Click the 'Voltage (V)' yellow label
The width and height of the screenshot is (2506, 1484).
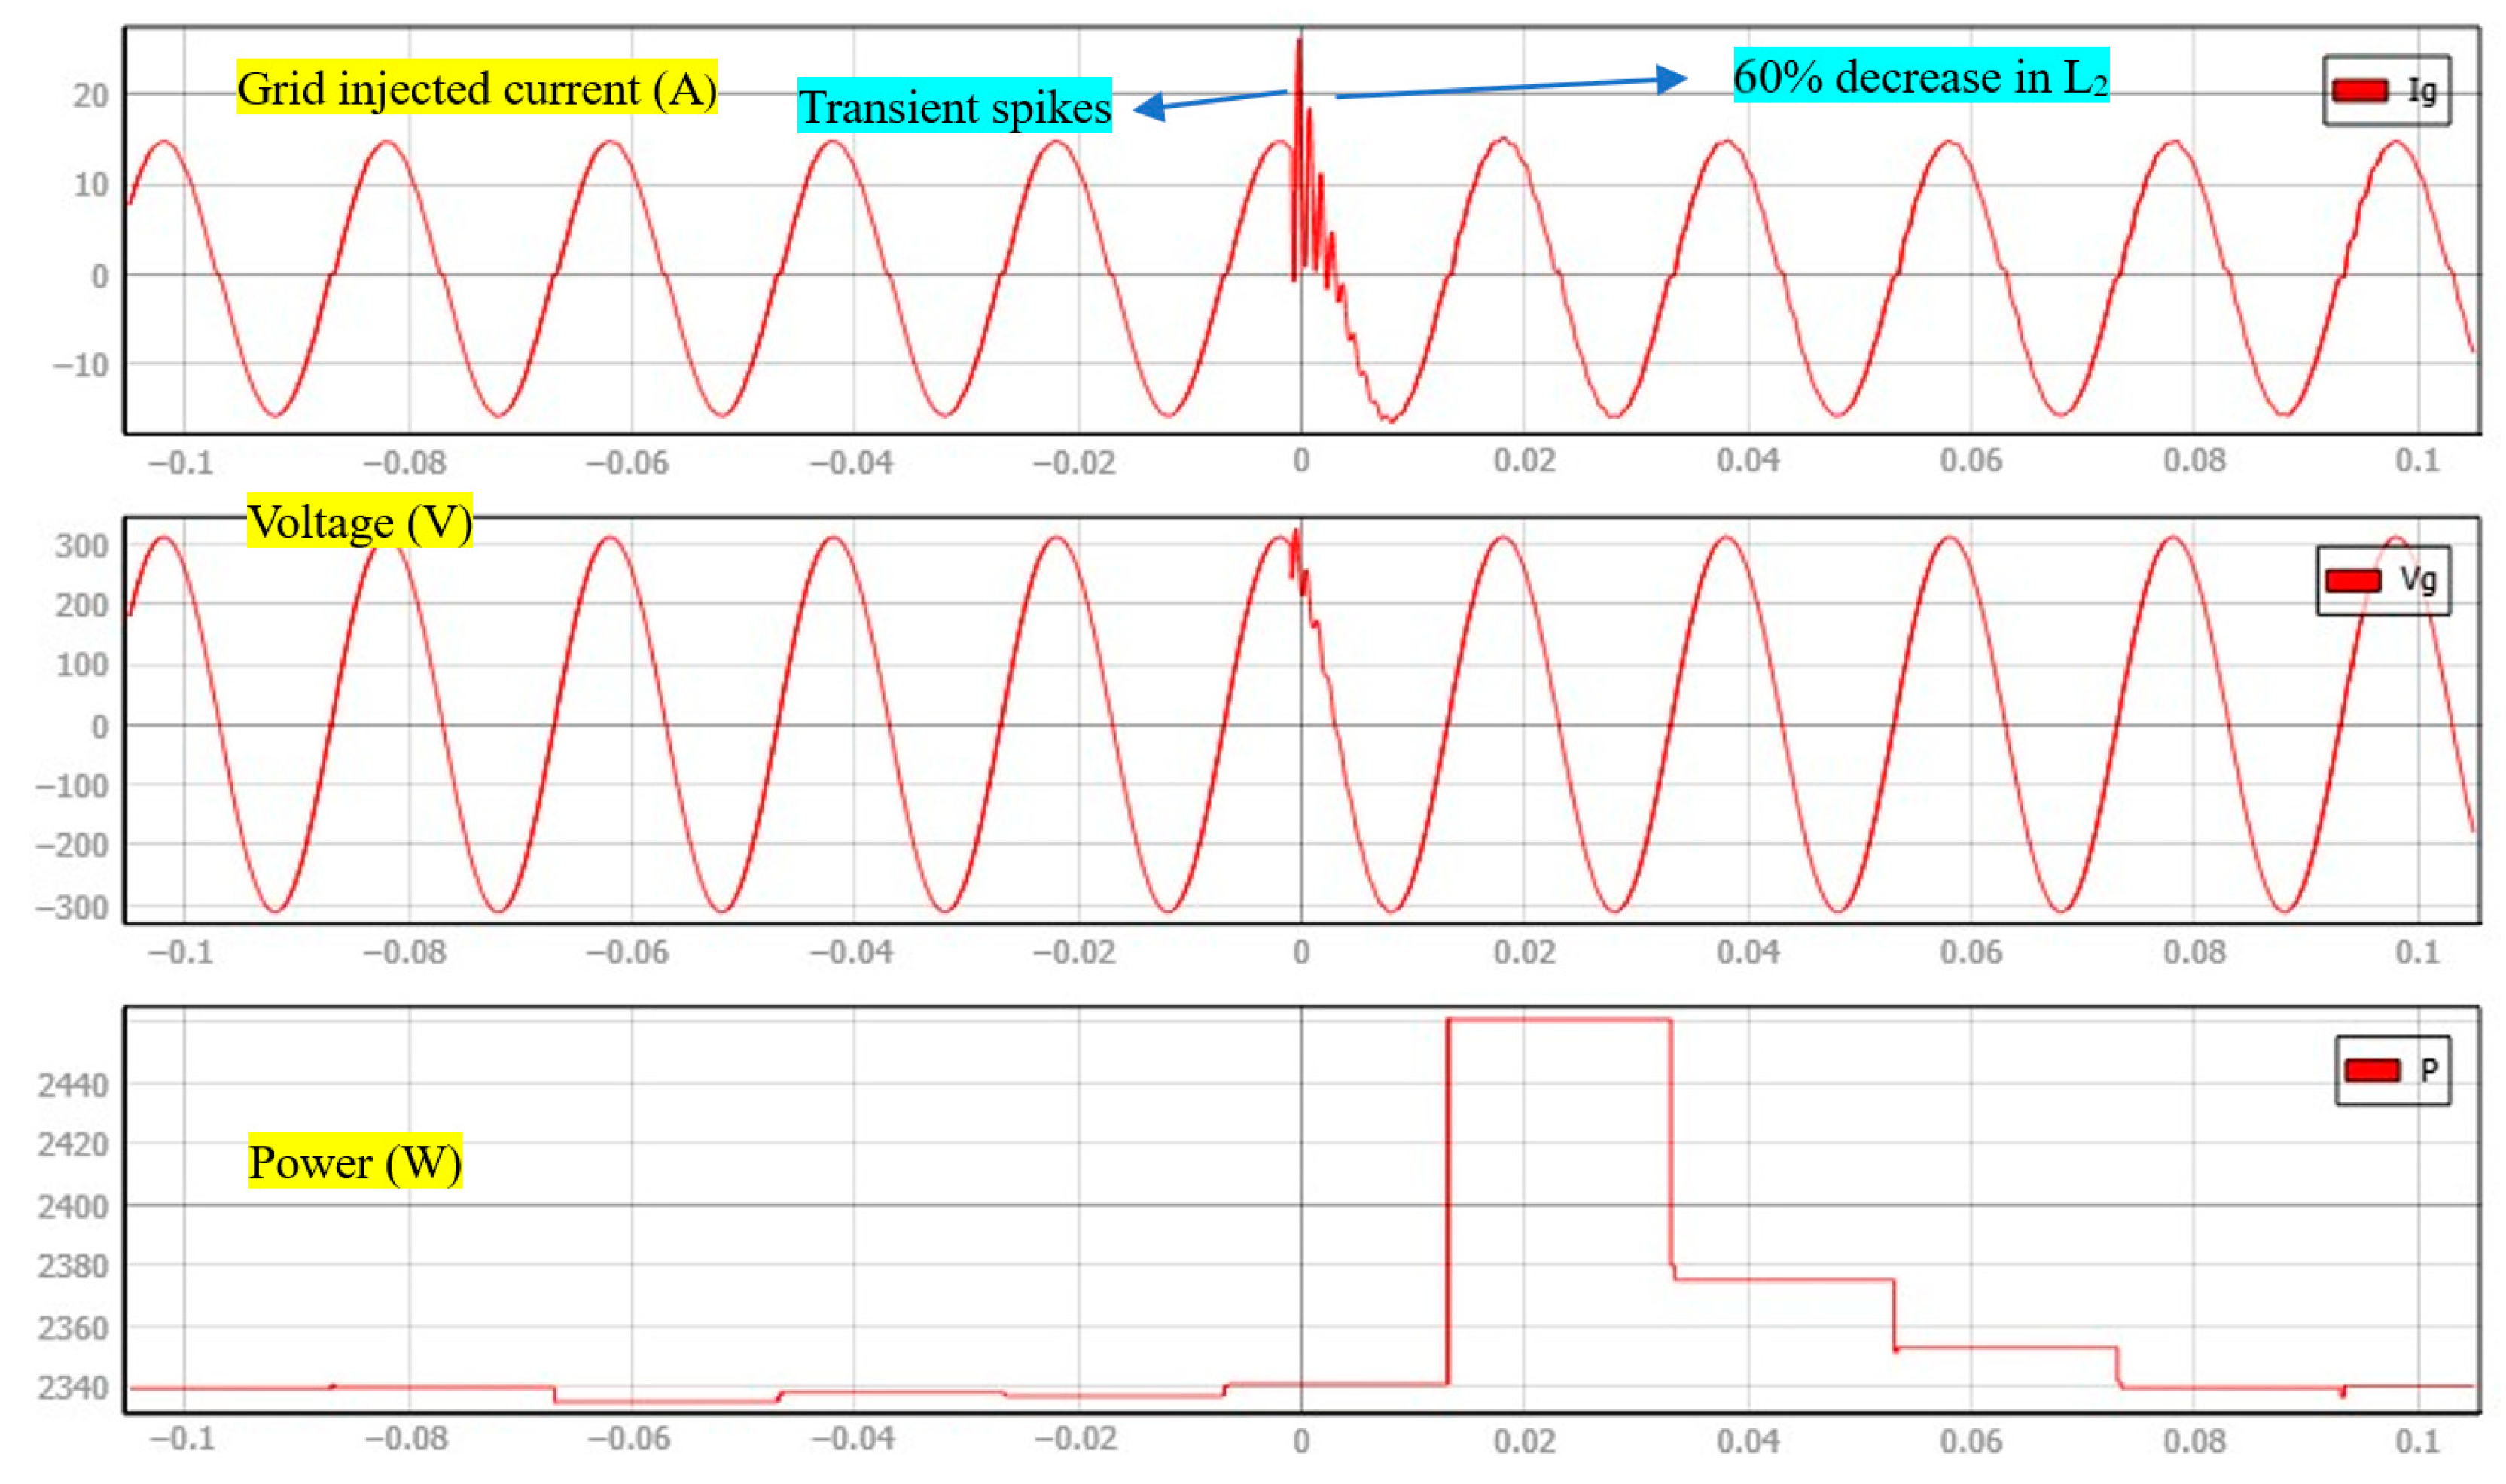click(359, 521)
